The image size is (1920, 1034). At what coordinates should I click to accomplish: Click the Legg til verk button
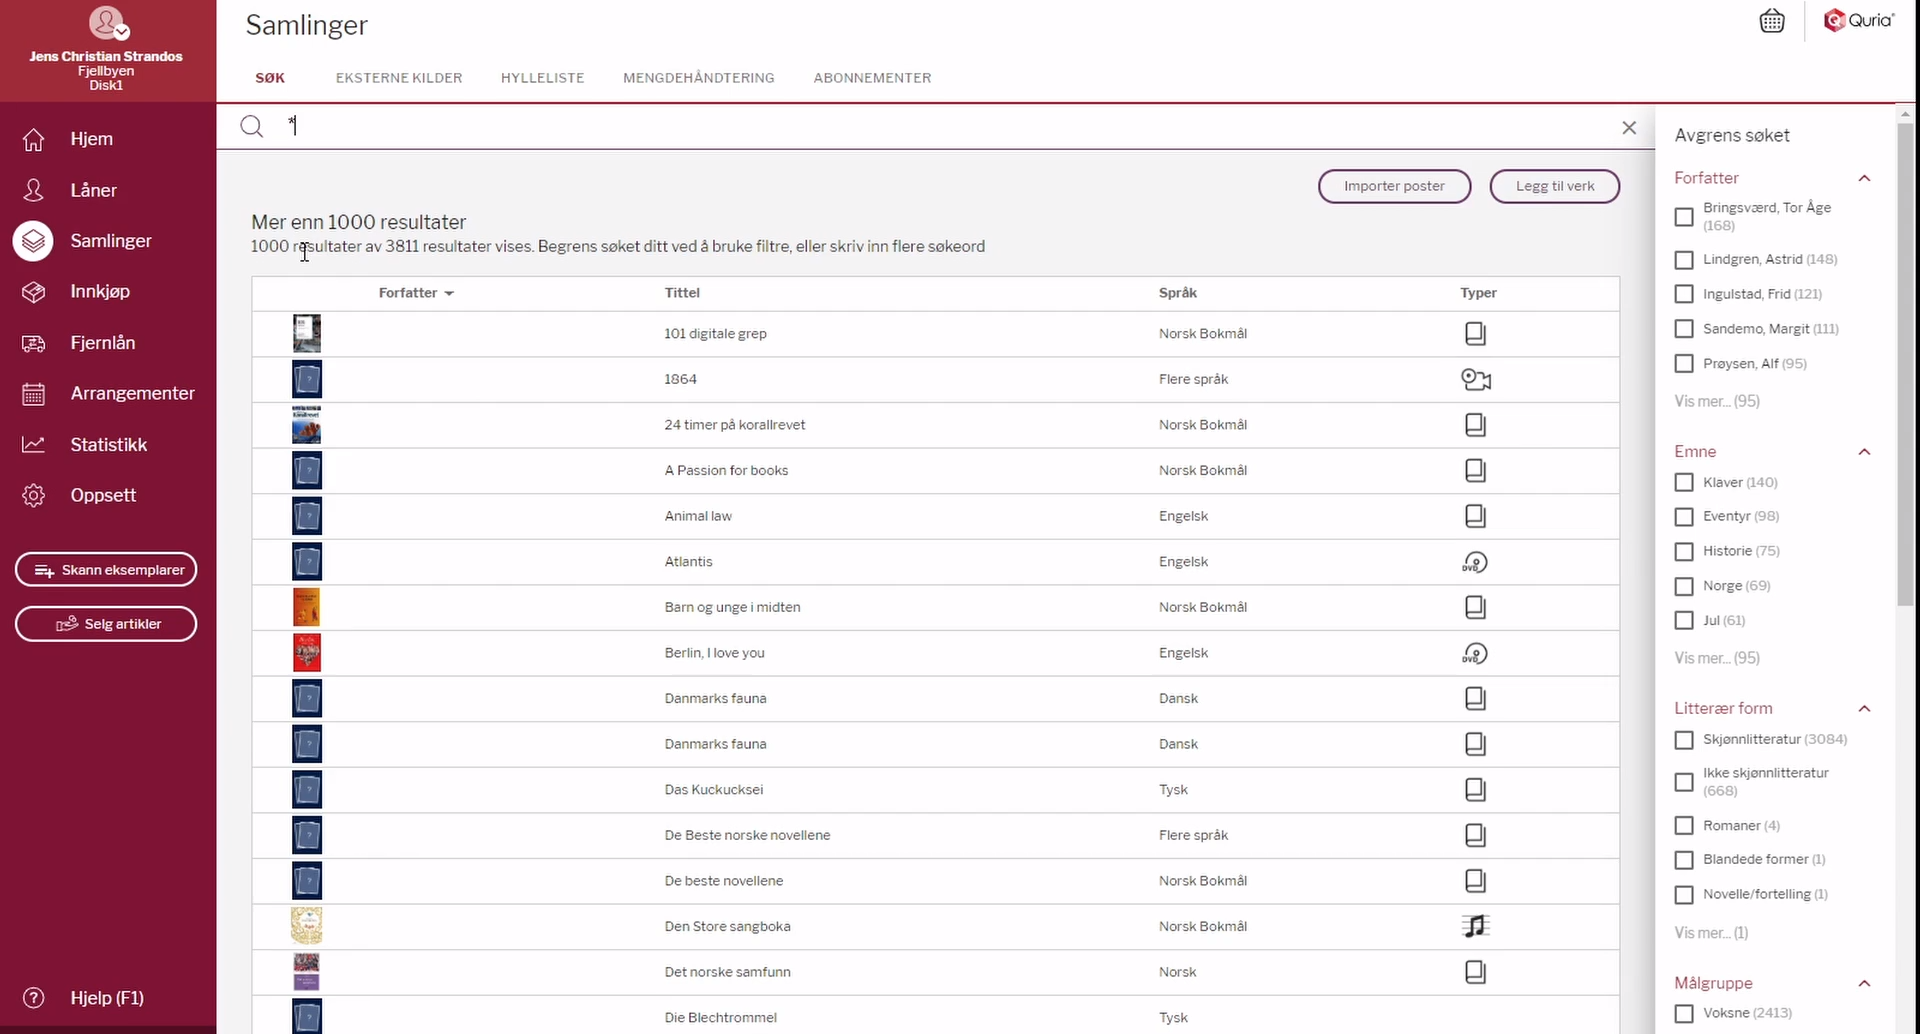pyautogui.click(x=1554, y=186)
